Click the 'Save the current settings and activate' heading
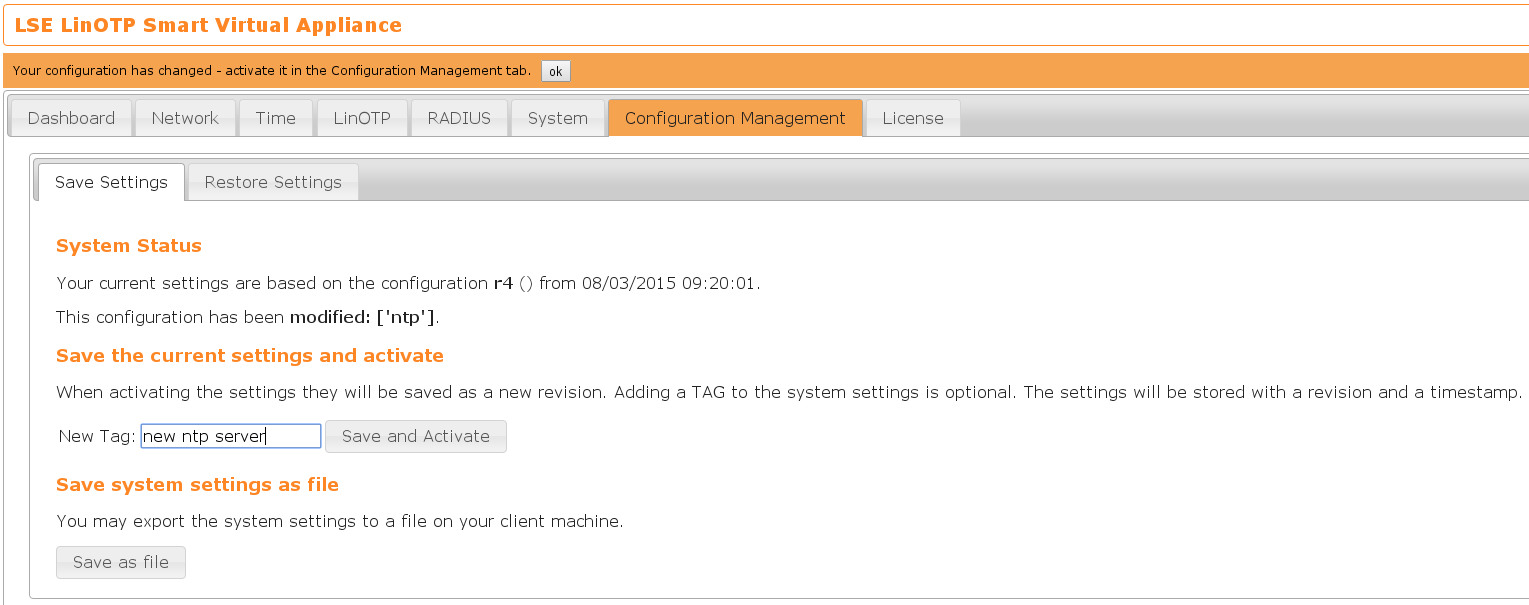Viewport: 1529px width, 605px height. (250, 356)
